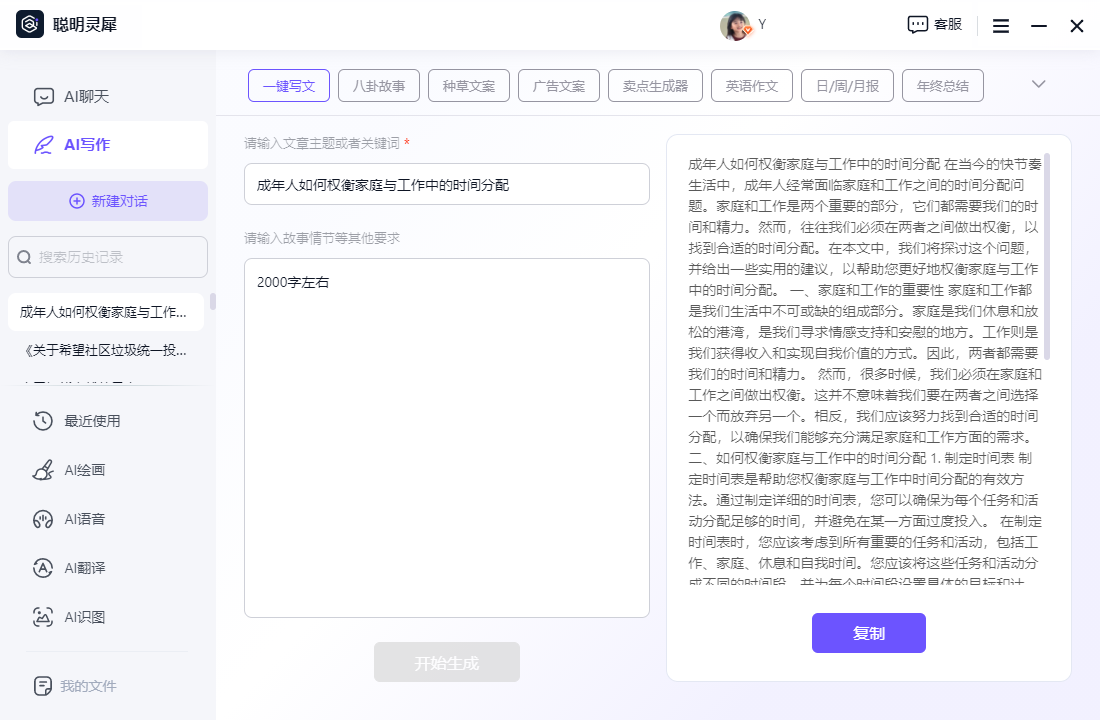Open AI绘画 from the sidebar
The height and width of the screenshot is (720, 1100).
[x=108, y=469]
